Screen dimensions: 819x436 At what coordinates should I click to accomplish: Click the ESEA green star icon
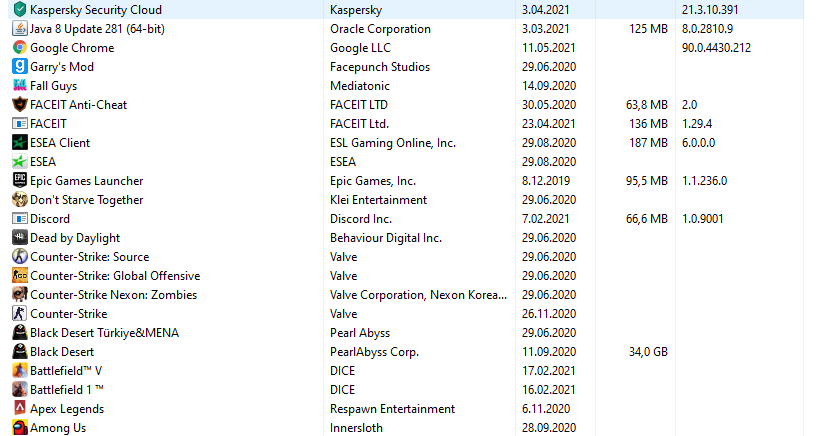[20, 161]
